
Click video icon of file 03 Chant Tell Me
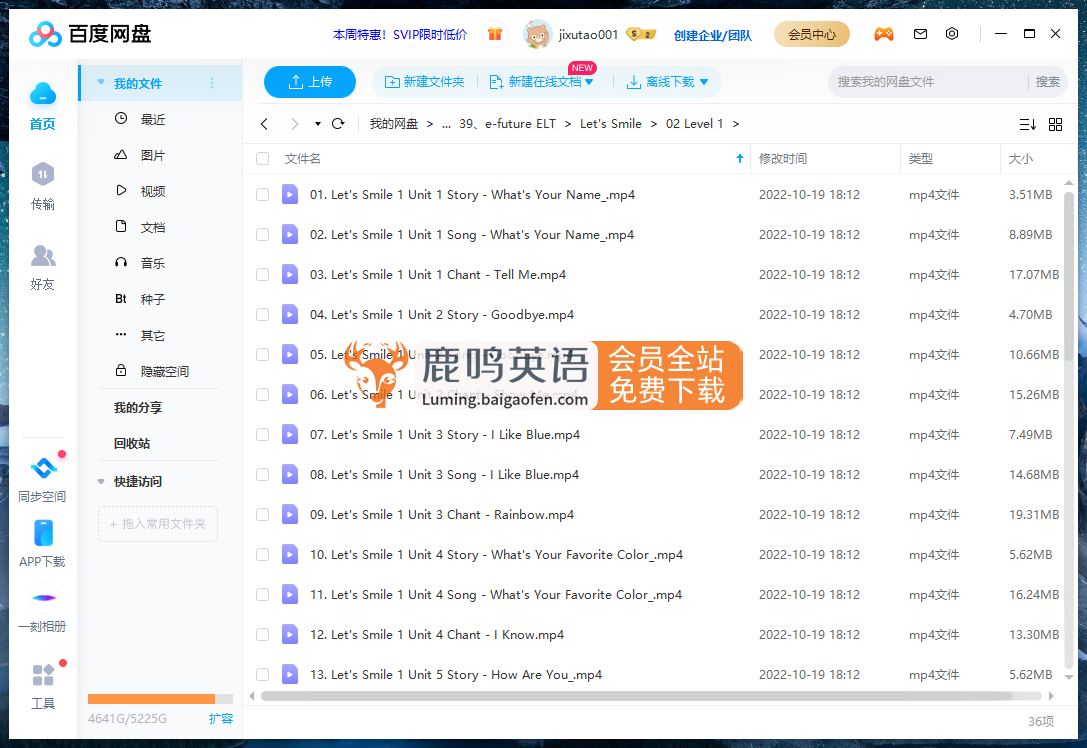point(290,275)
